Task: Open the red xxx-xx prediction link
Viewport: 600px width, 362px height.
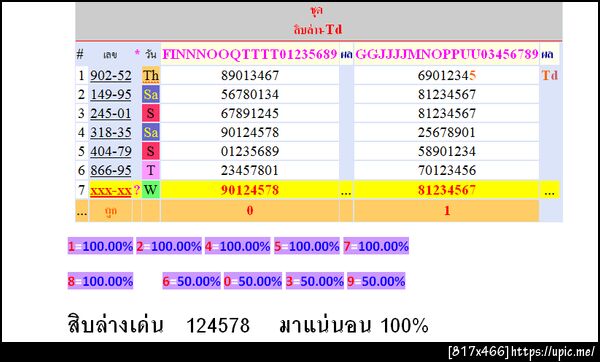Action: [111, 190]
